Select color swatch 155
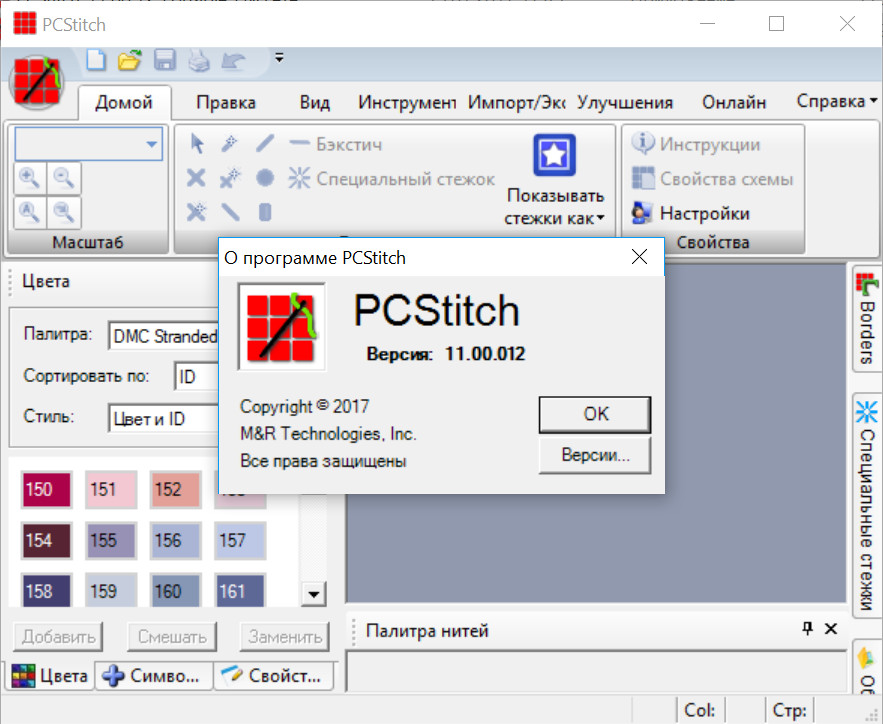This screenshot has height=724, width=883. 111,540
